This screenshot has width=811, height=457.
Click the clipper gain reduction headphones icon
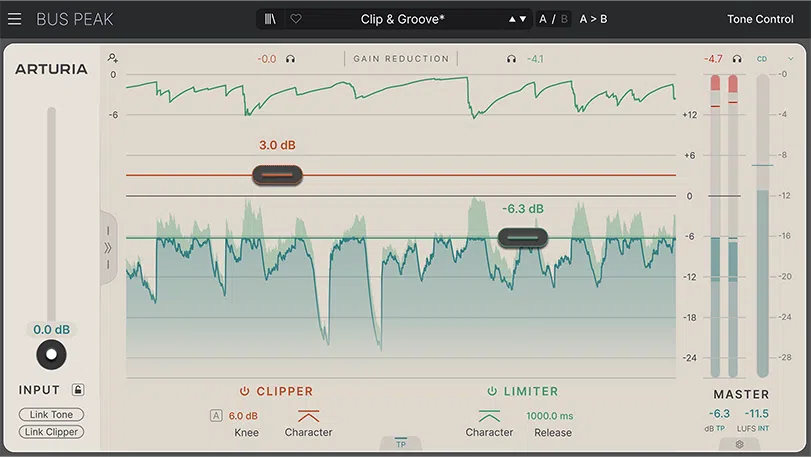290,59
